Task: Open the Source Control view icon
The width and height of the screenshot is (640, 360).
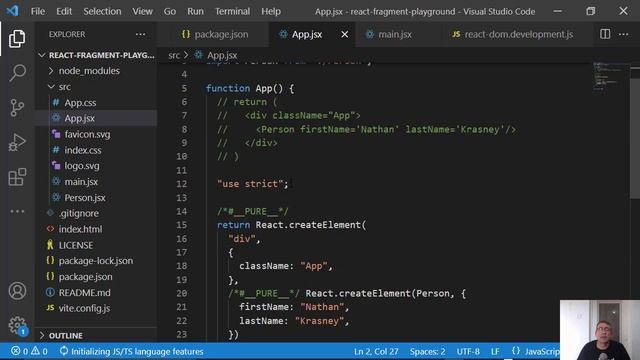Action: coord(17,108)
